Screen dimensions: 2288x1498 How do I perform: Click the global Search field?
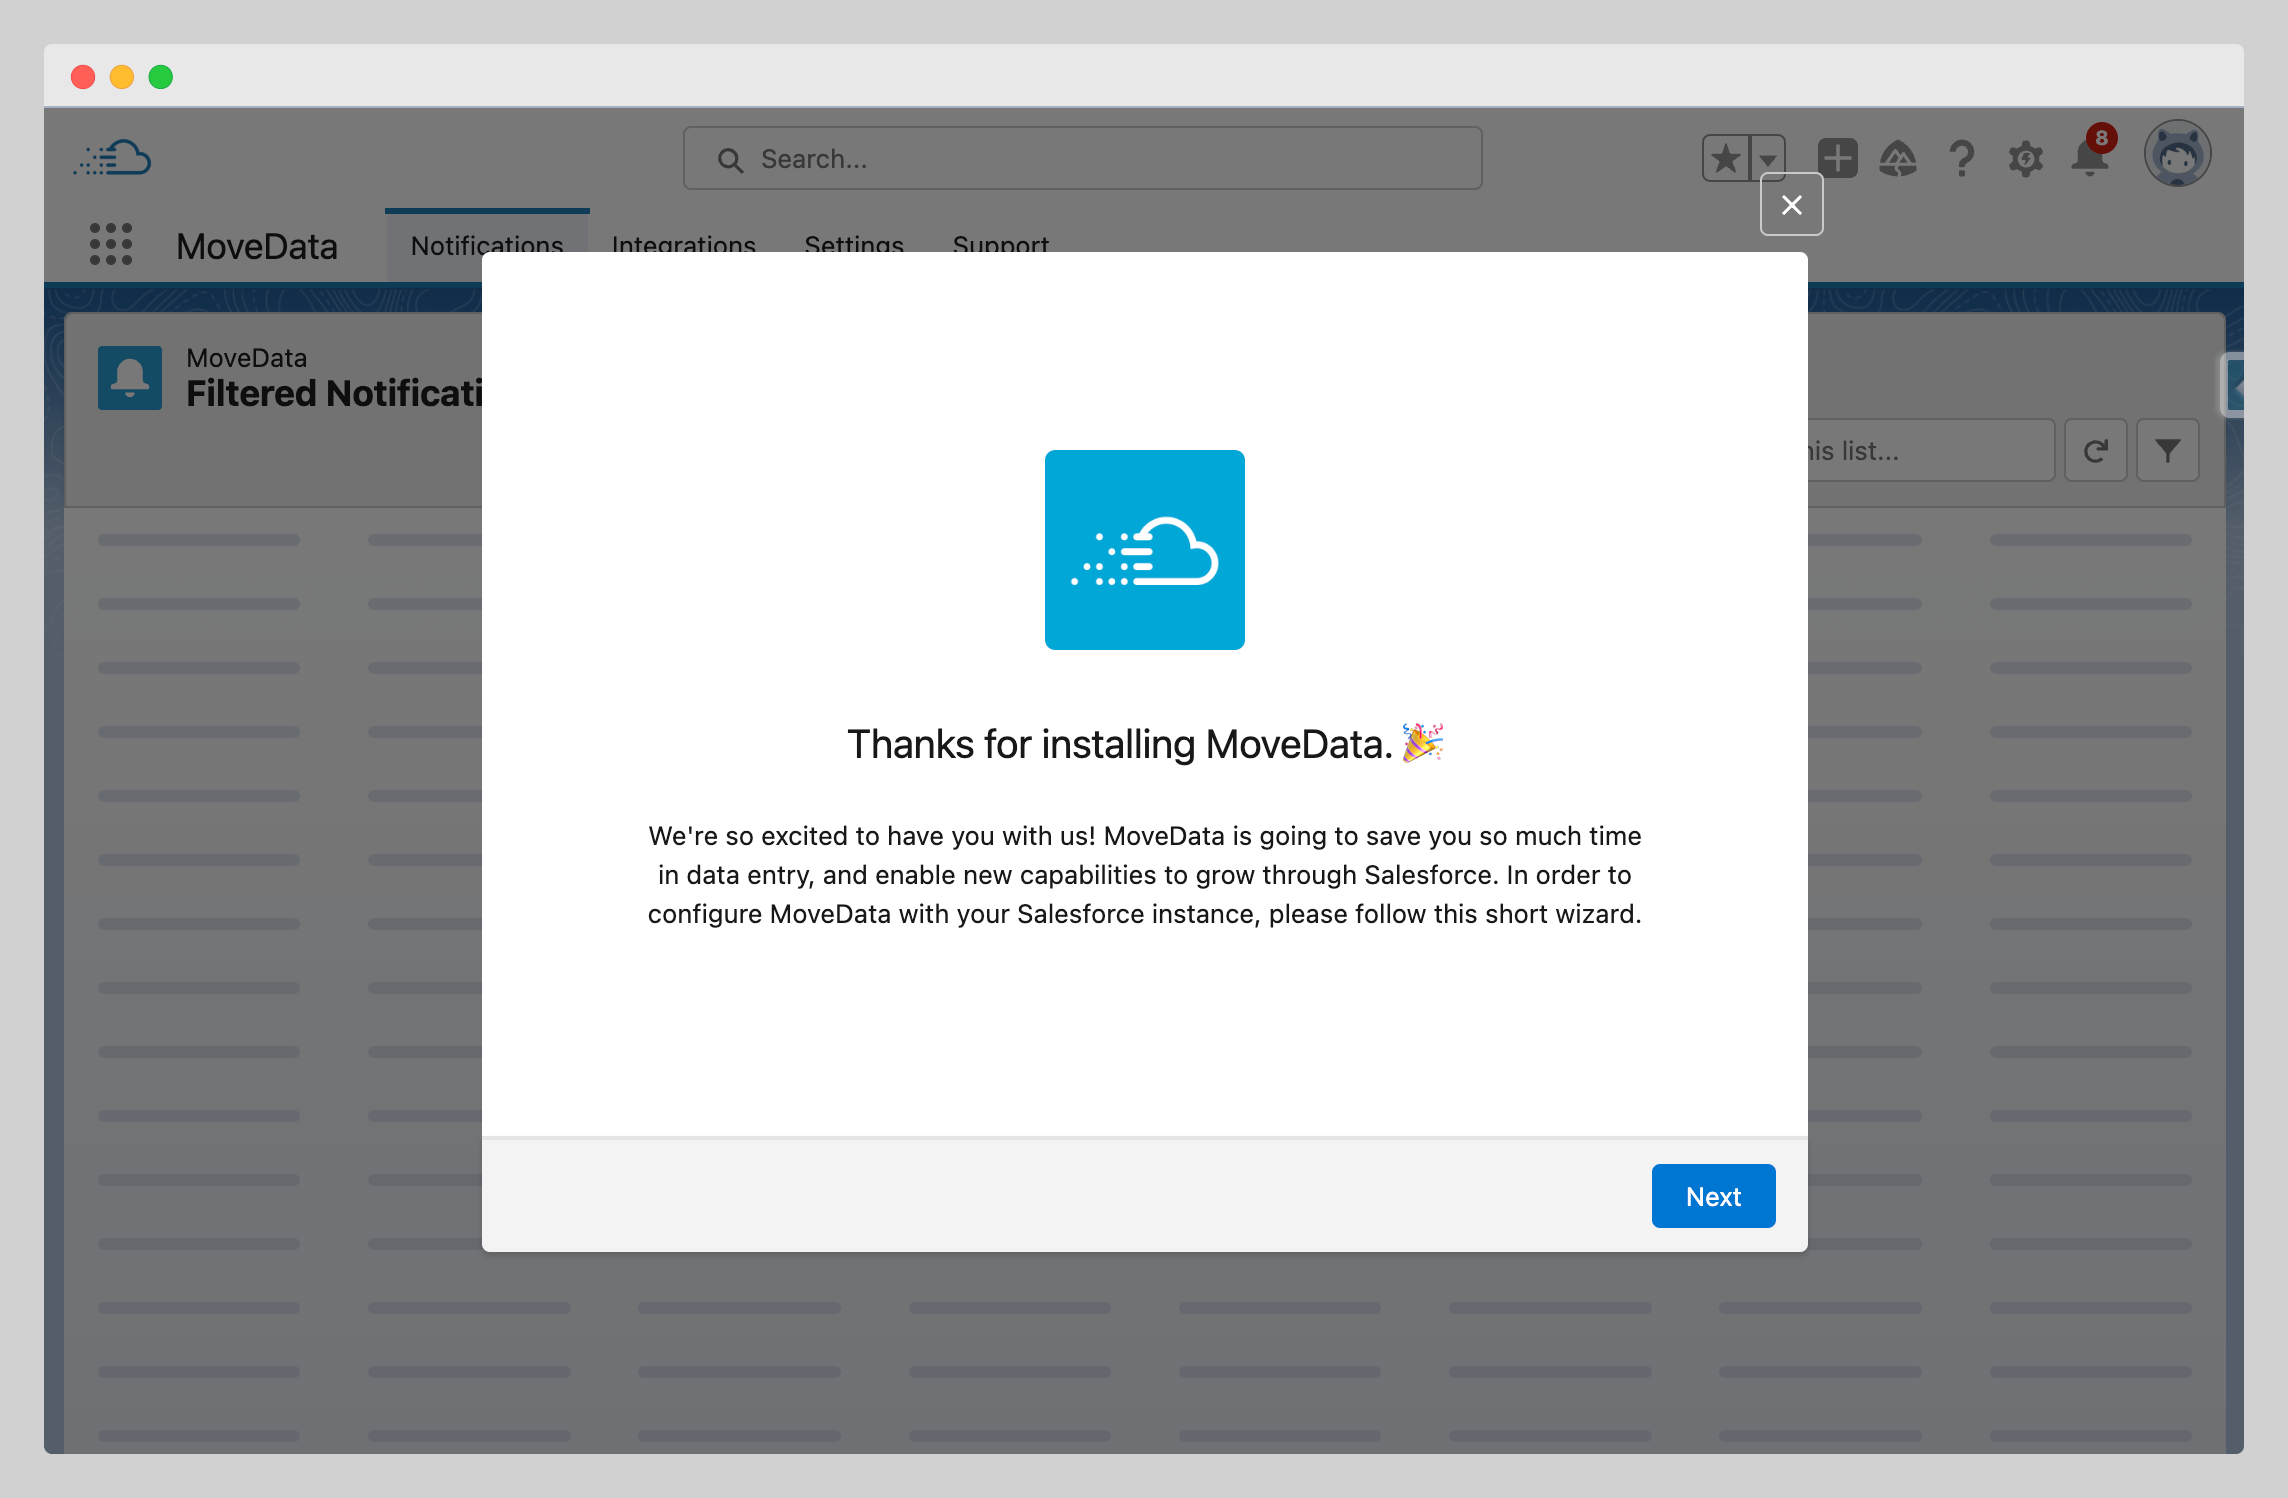coord(1082,159)
